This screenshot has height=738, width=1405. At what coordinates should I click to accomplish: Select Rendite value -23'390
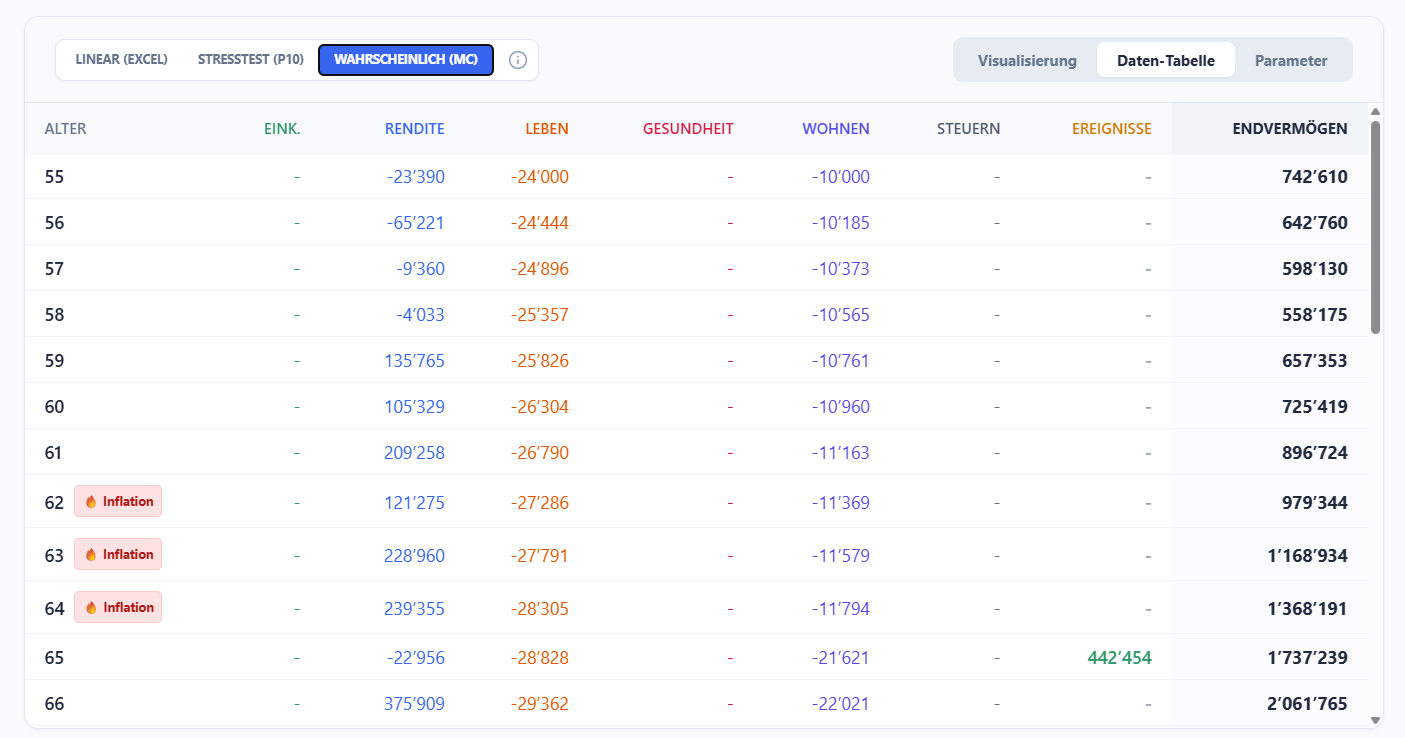coord(416,177)
